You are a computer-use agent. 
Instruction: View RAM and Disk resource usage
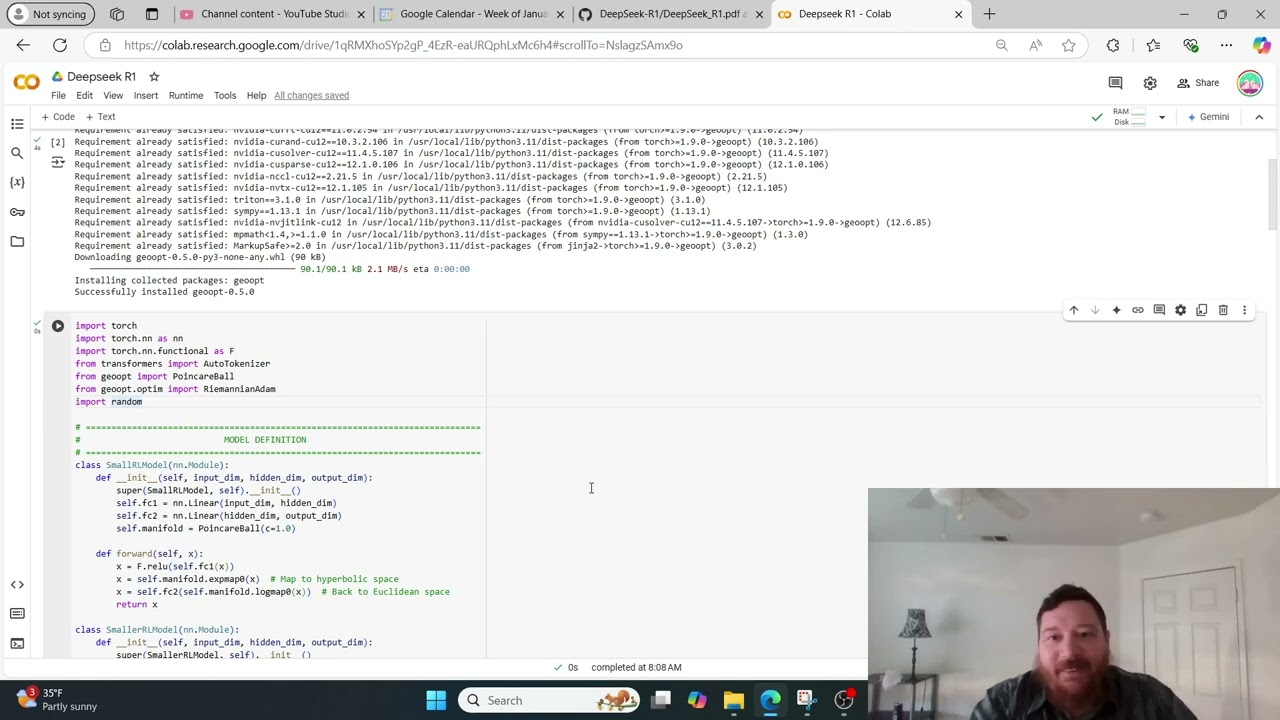1129,117
